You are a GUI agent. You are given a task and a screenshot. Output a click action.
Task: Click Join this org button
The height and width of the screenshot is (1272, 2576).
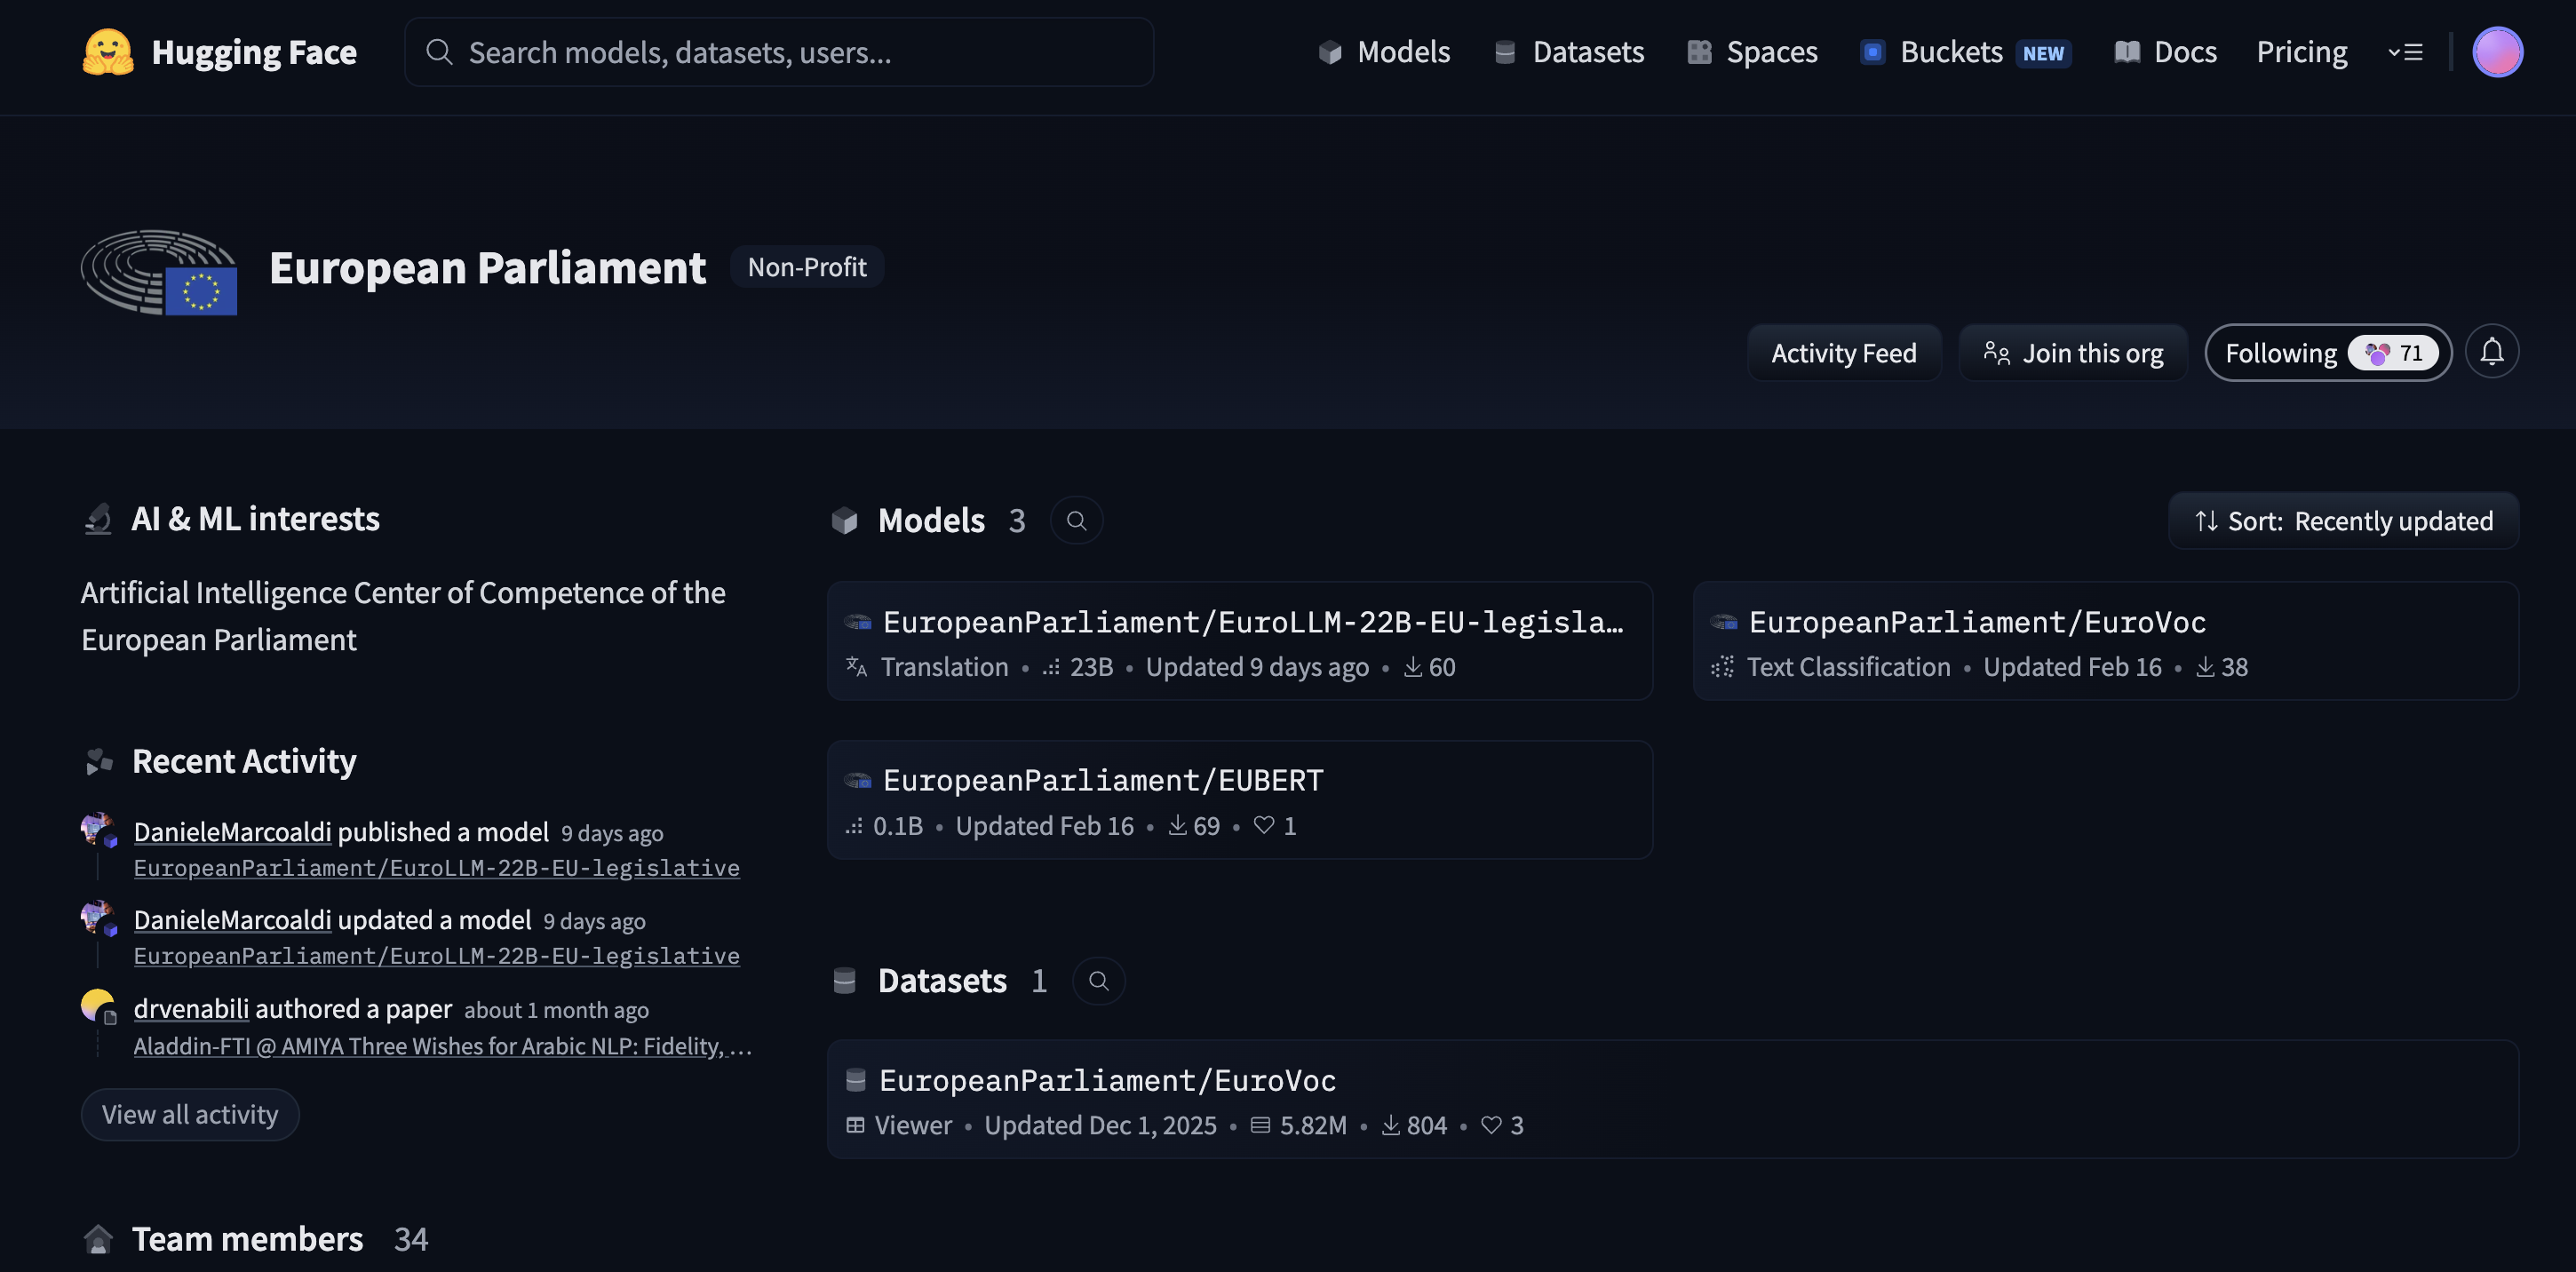pos(2073,352)
